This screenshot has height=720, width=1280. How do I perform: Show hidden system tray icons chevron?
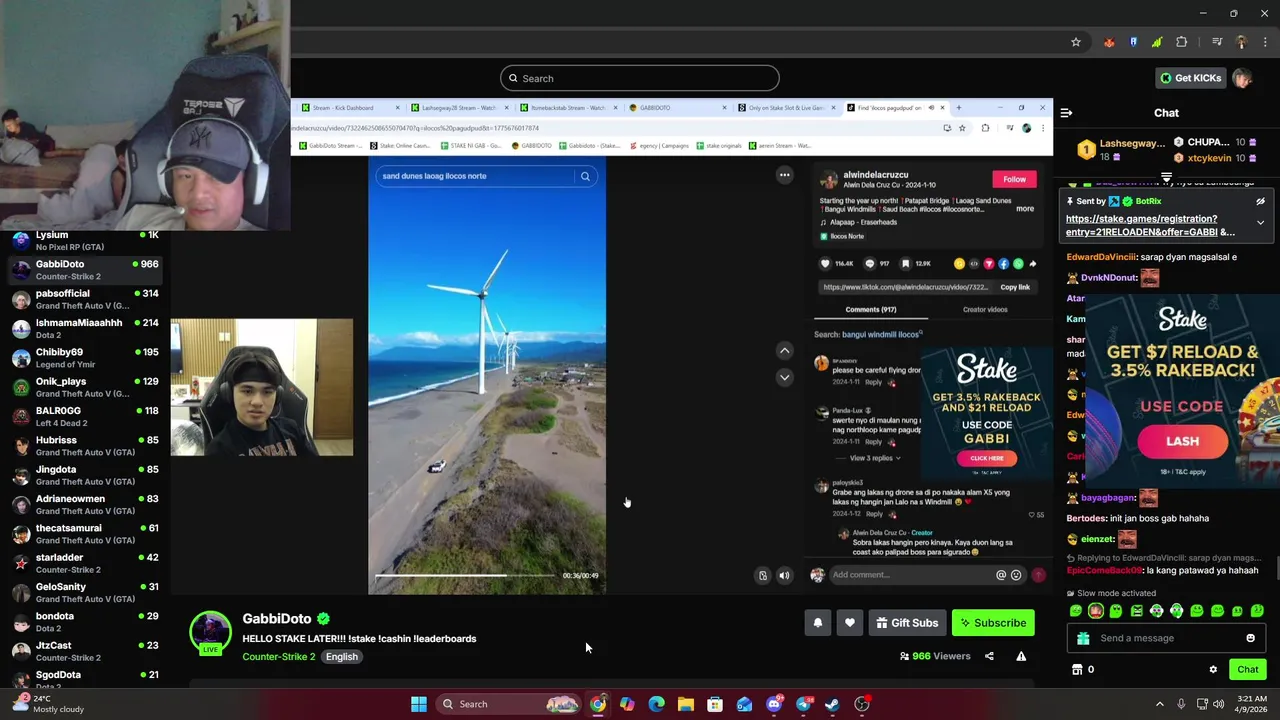(1160, 704)
